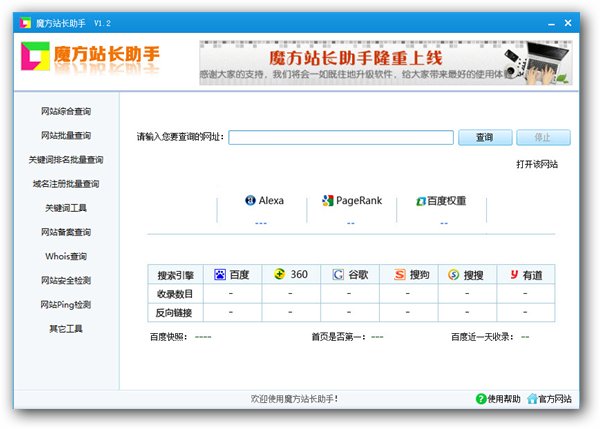Focus the website URL input field

pyautogui.click(x=341, y=137)
